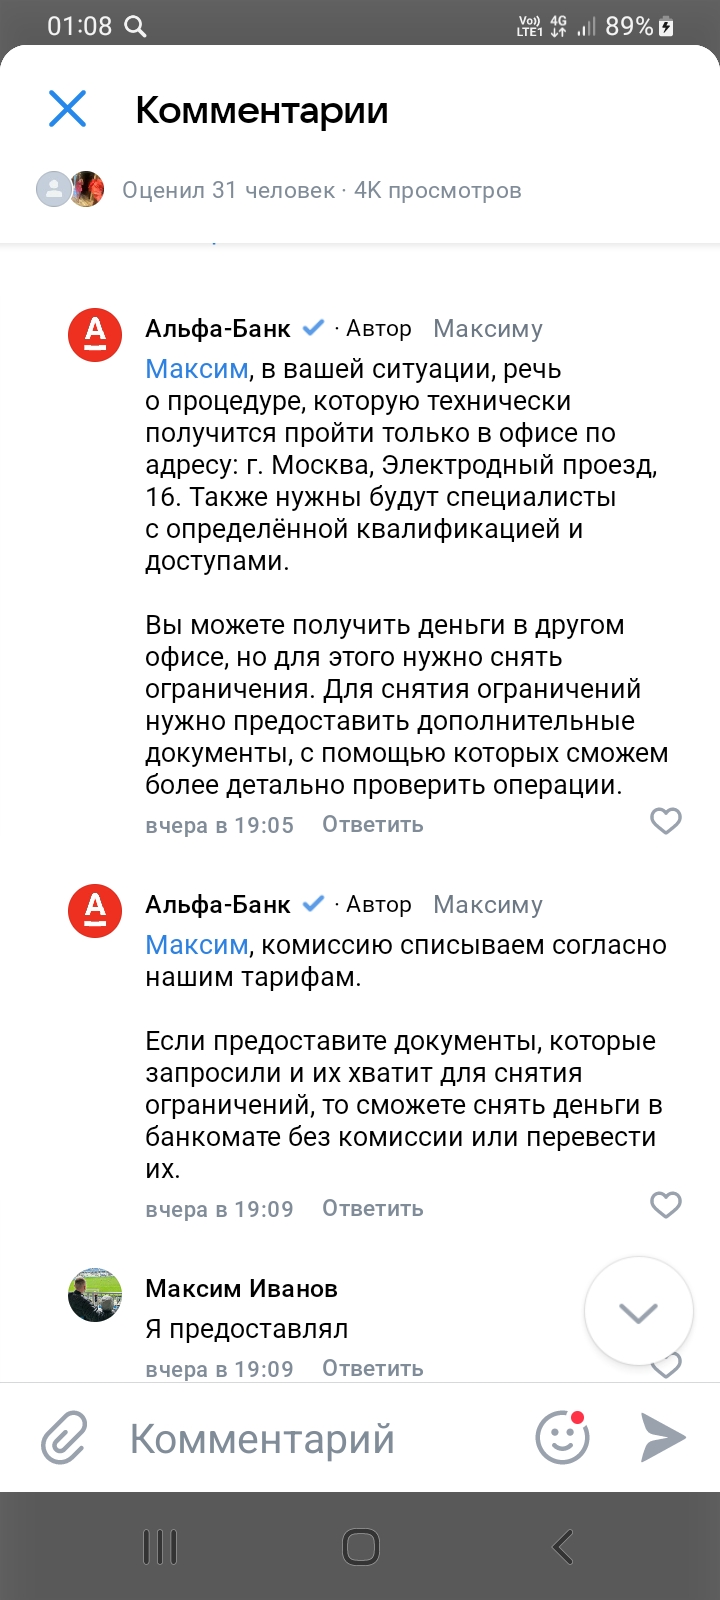Tap the Комментарий text input field
The height and width of the screenshot is (1600, 720).
(300, 1439)
